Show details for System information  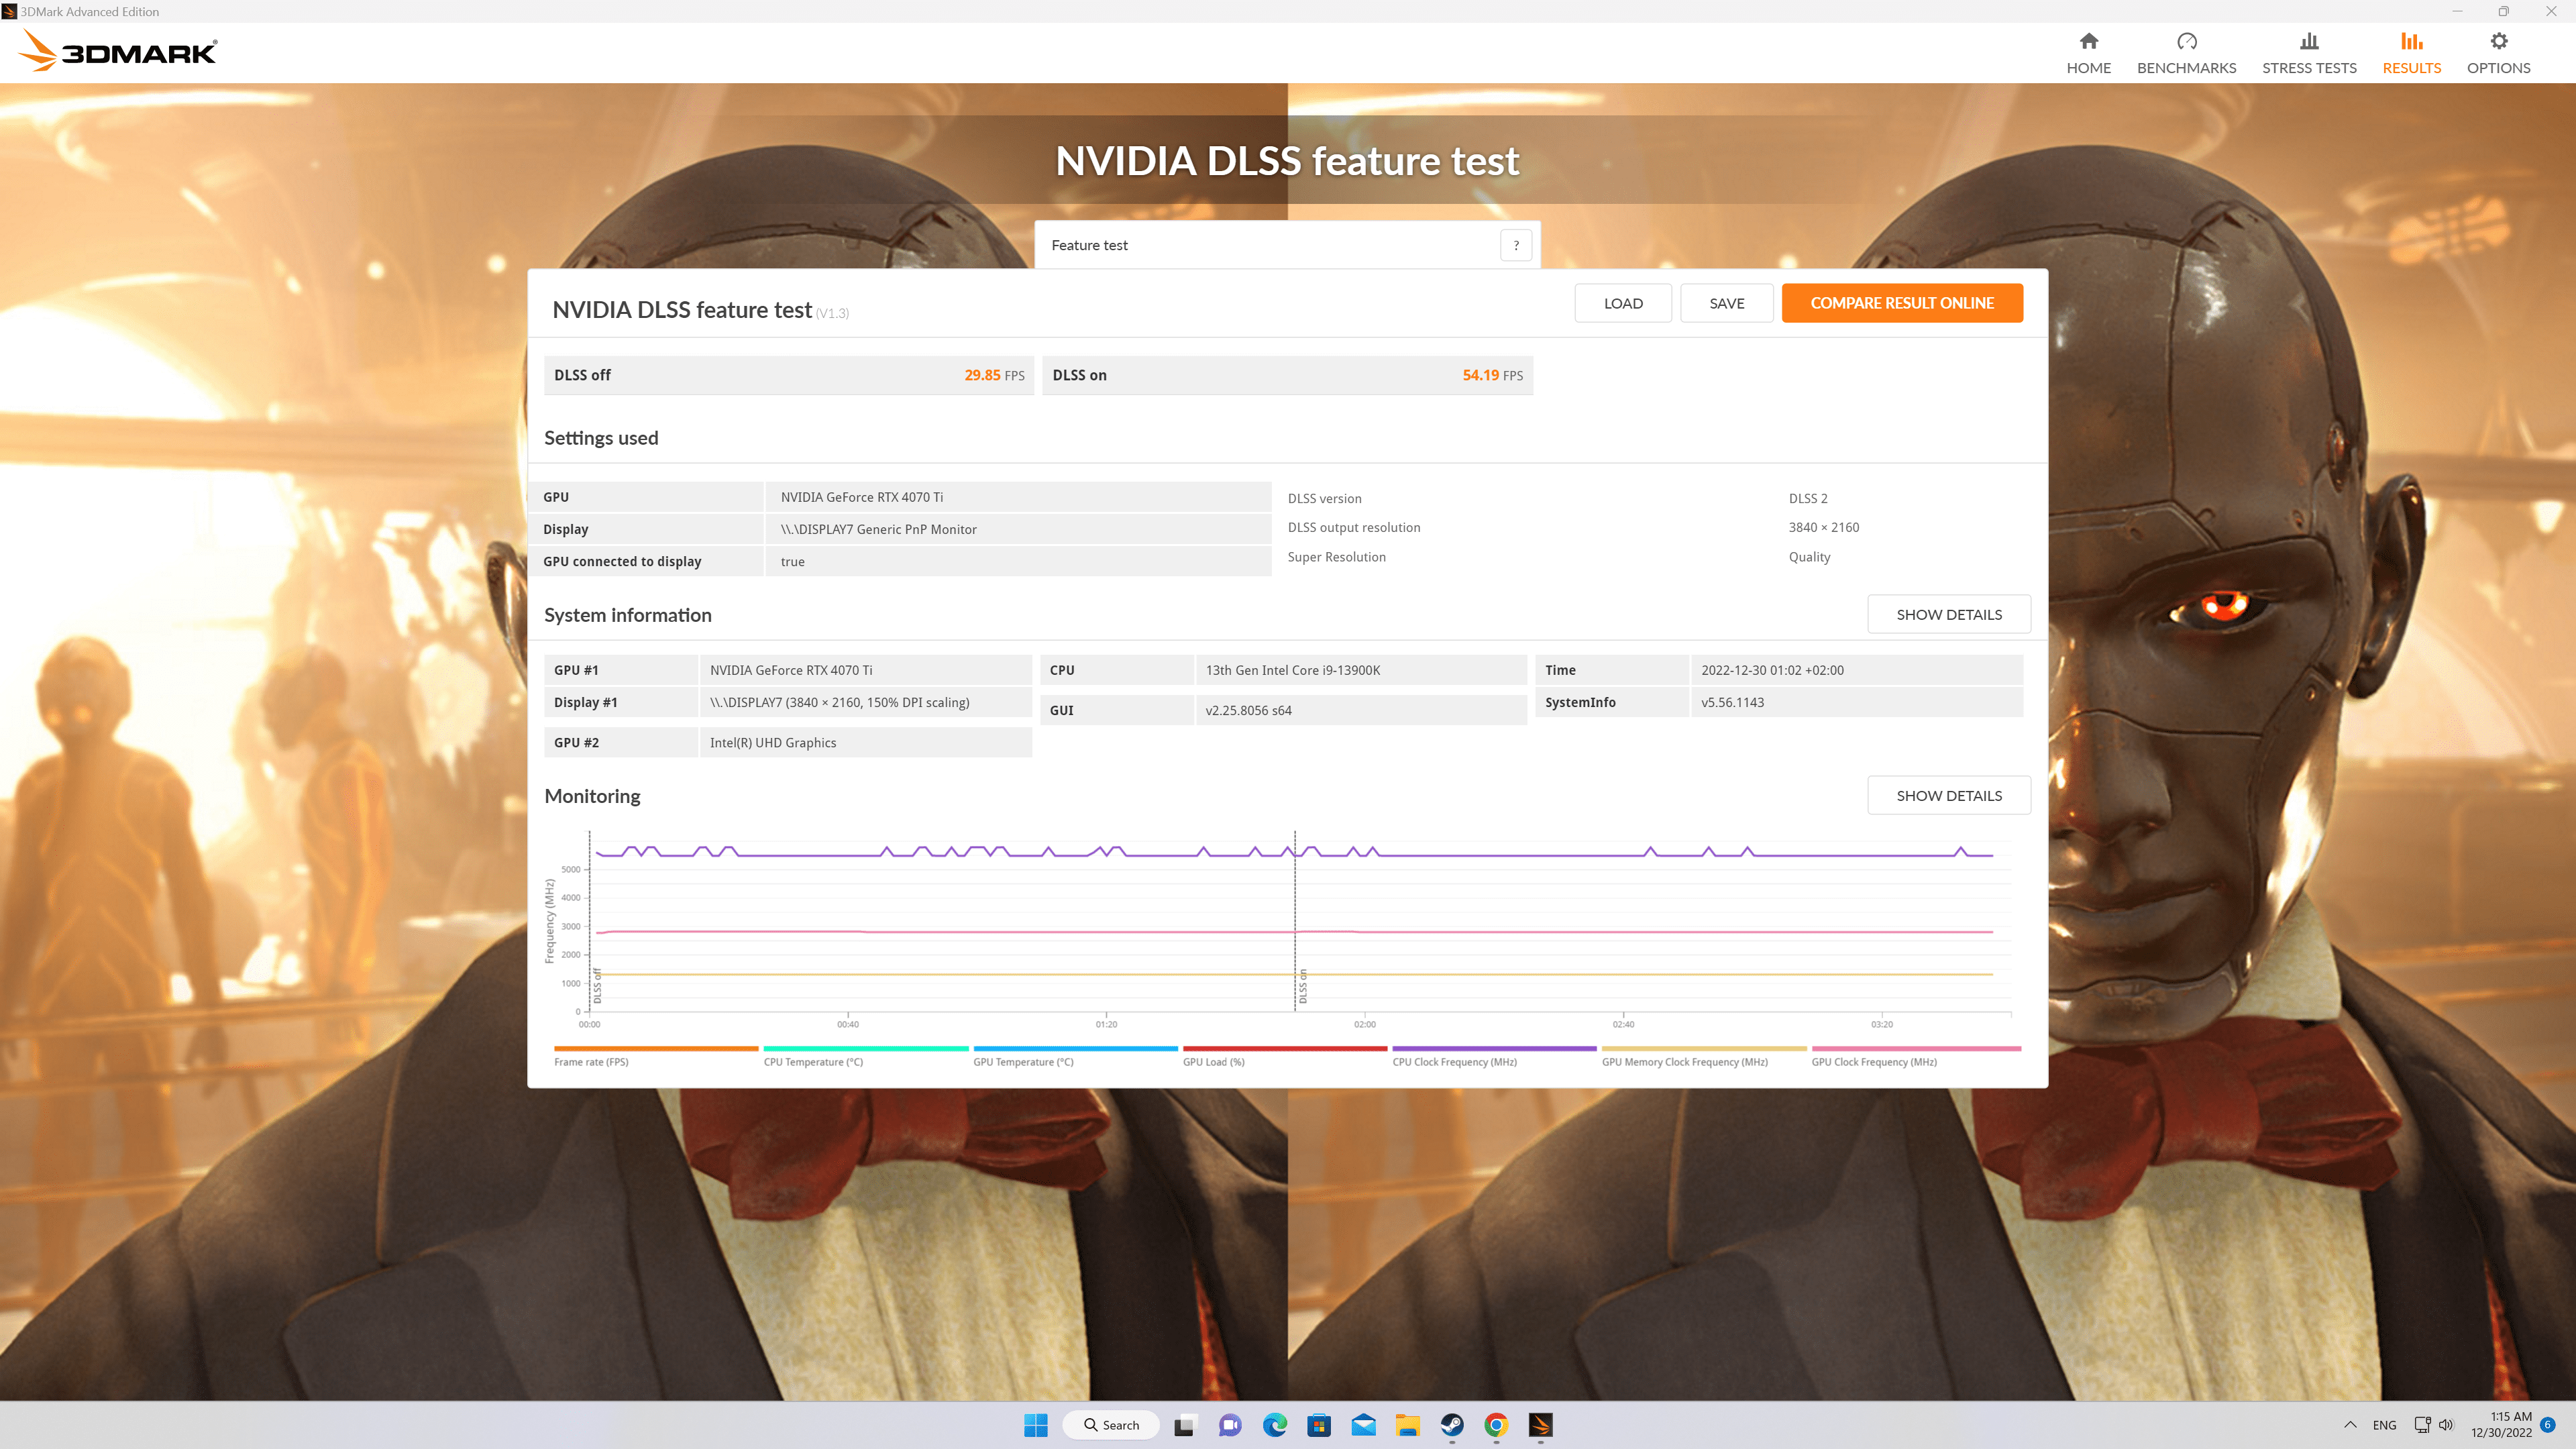(1948, 614)
